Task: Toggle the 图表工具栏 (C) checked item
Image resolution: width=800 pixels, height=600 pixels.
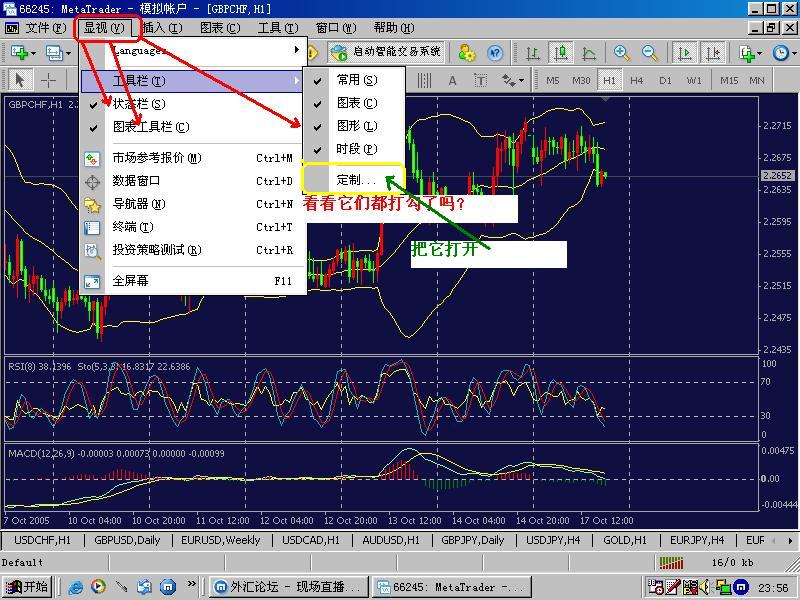Action: (193, 127)
